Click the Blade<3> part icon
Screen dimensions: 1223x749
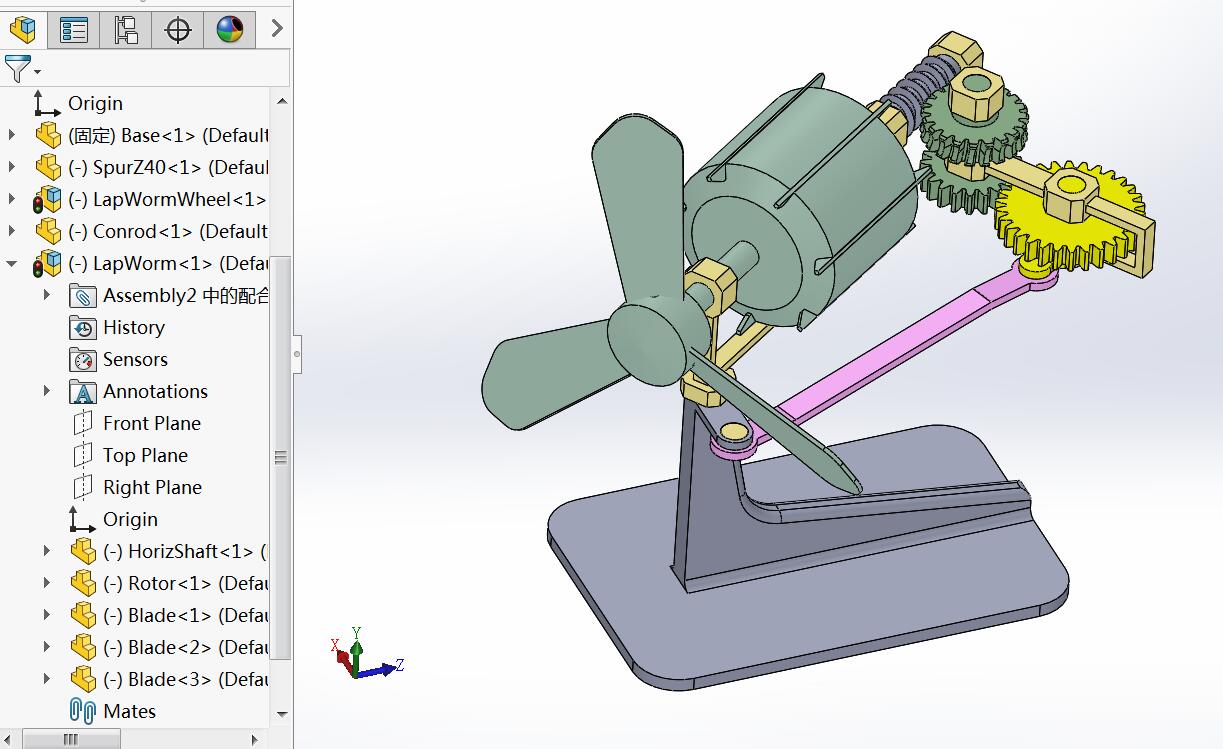[83, 679]
